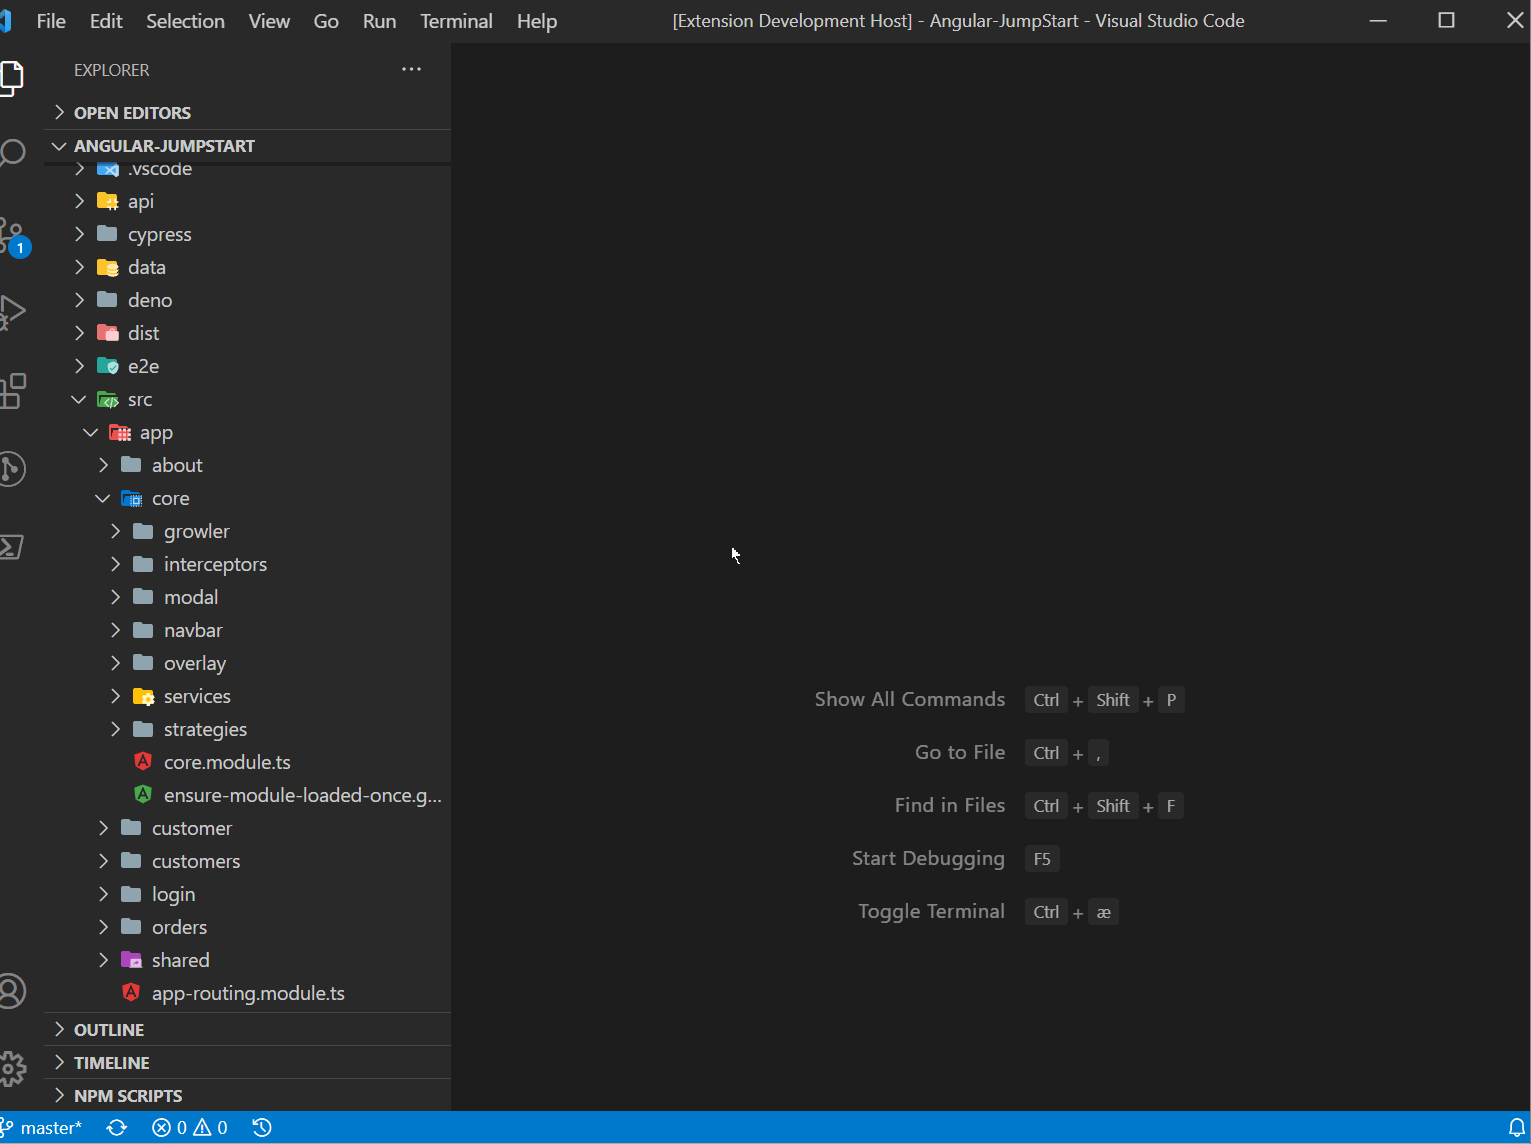Open the Run and Debug view
Viewport: 1531px width, 1144px height.
coord(12,312)
